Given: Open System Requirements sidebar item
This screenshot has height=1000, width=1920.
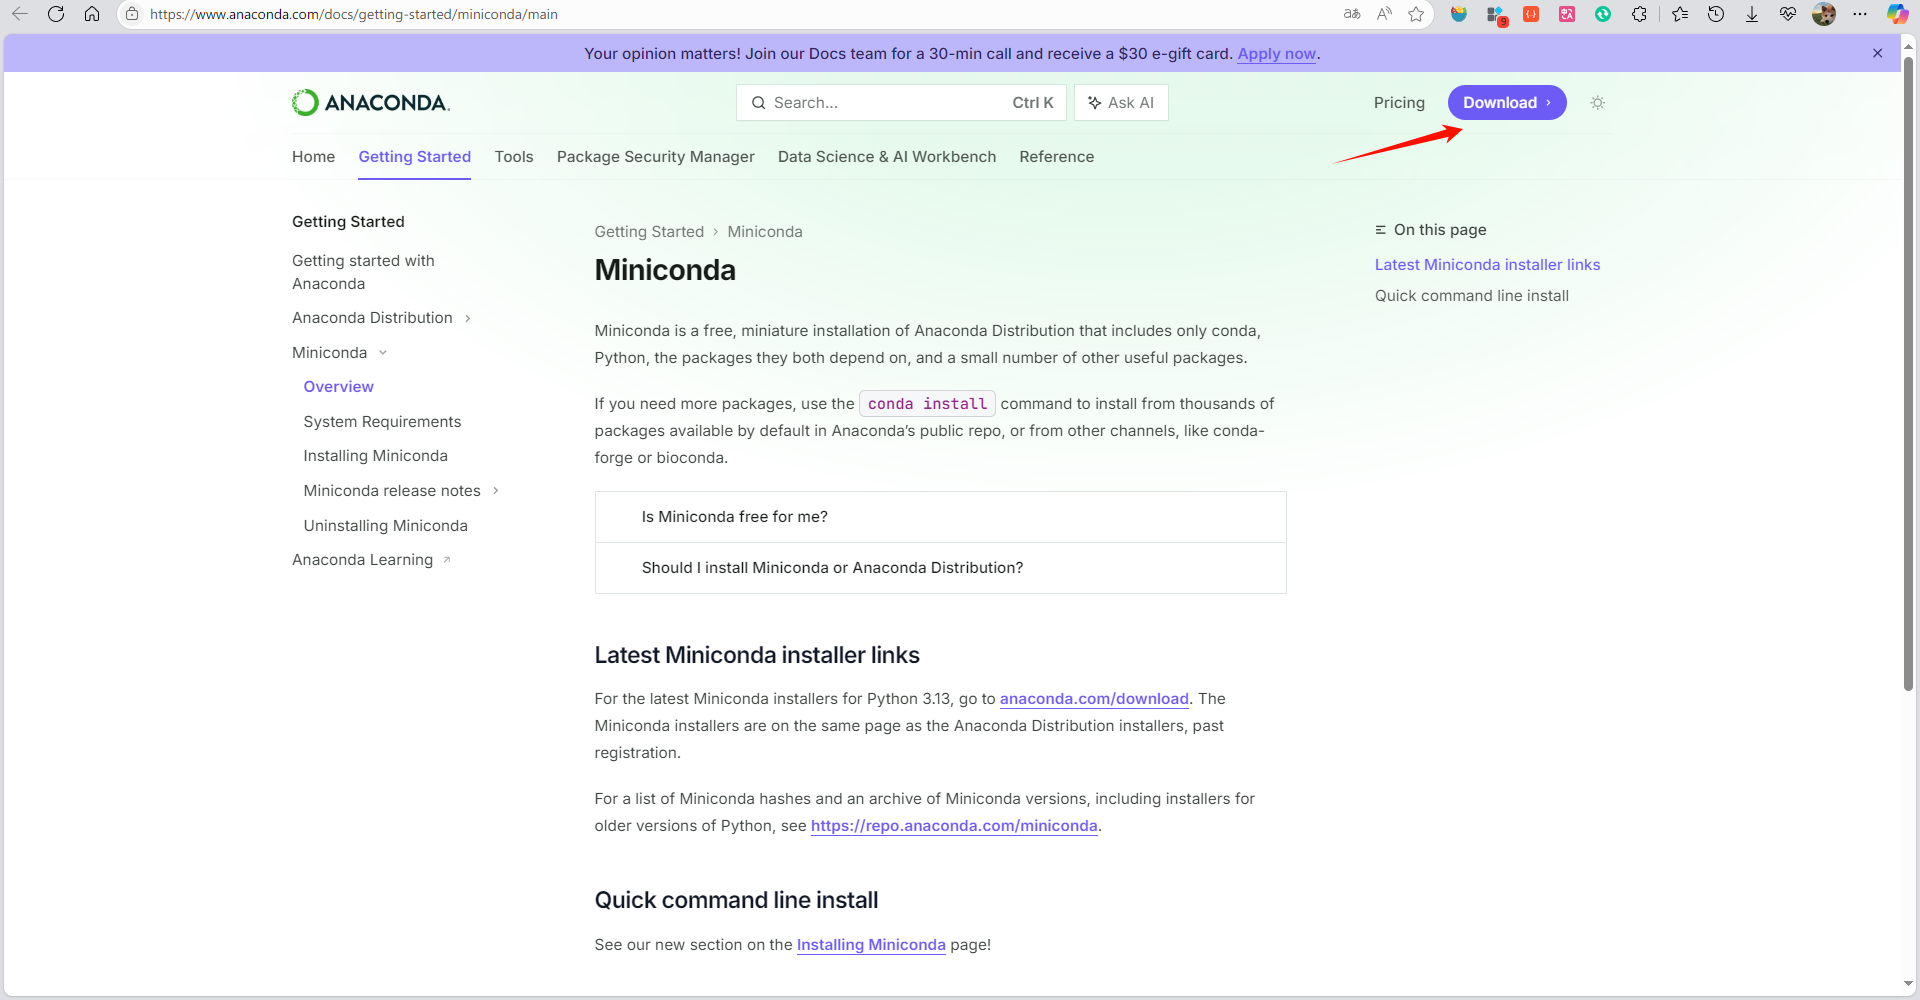Looking at the screenshot, I should (382, 422).
